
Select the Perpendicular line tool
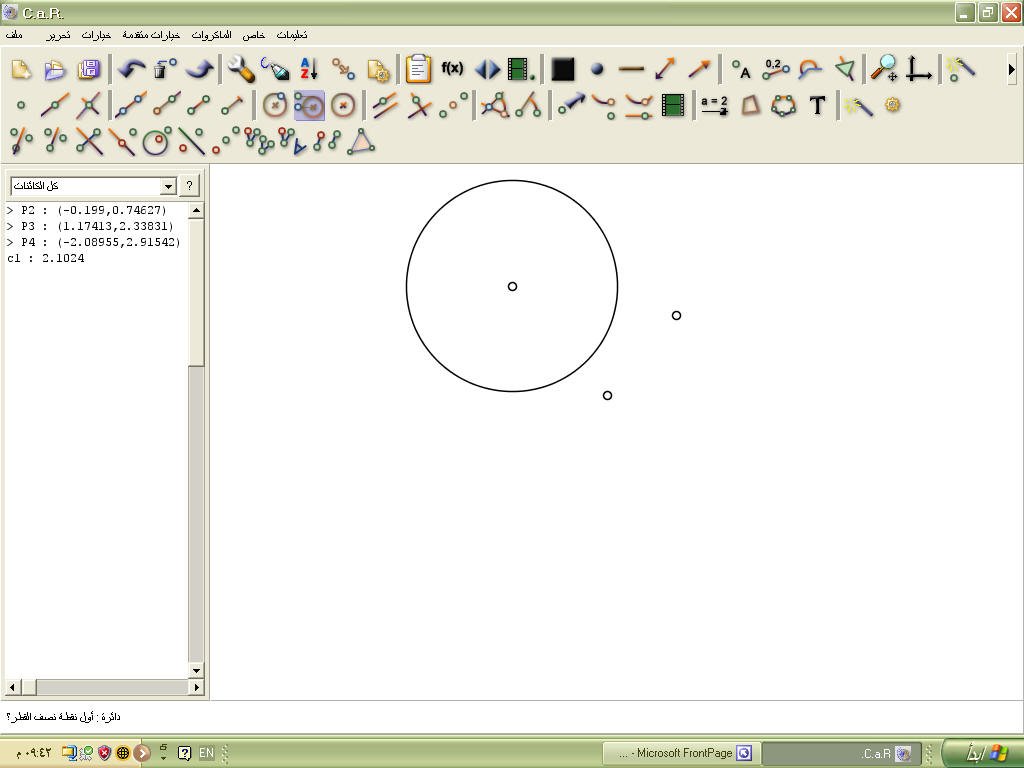tap(419, 105)
